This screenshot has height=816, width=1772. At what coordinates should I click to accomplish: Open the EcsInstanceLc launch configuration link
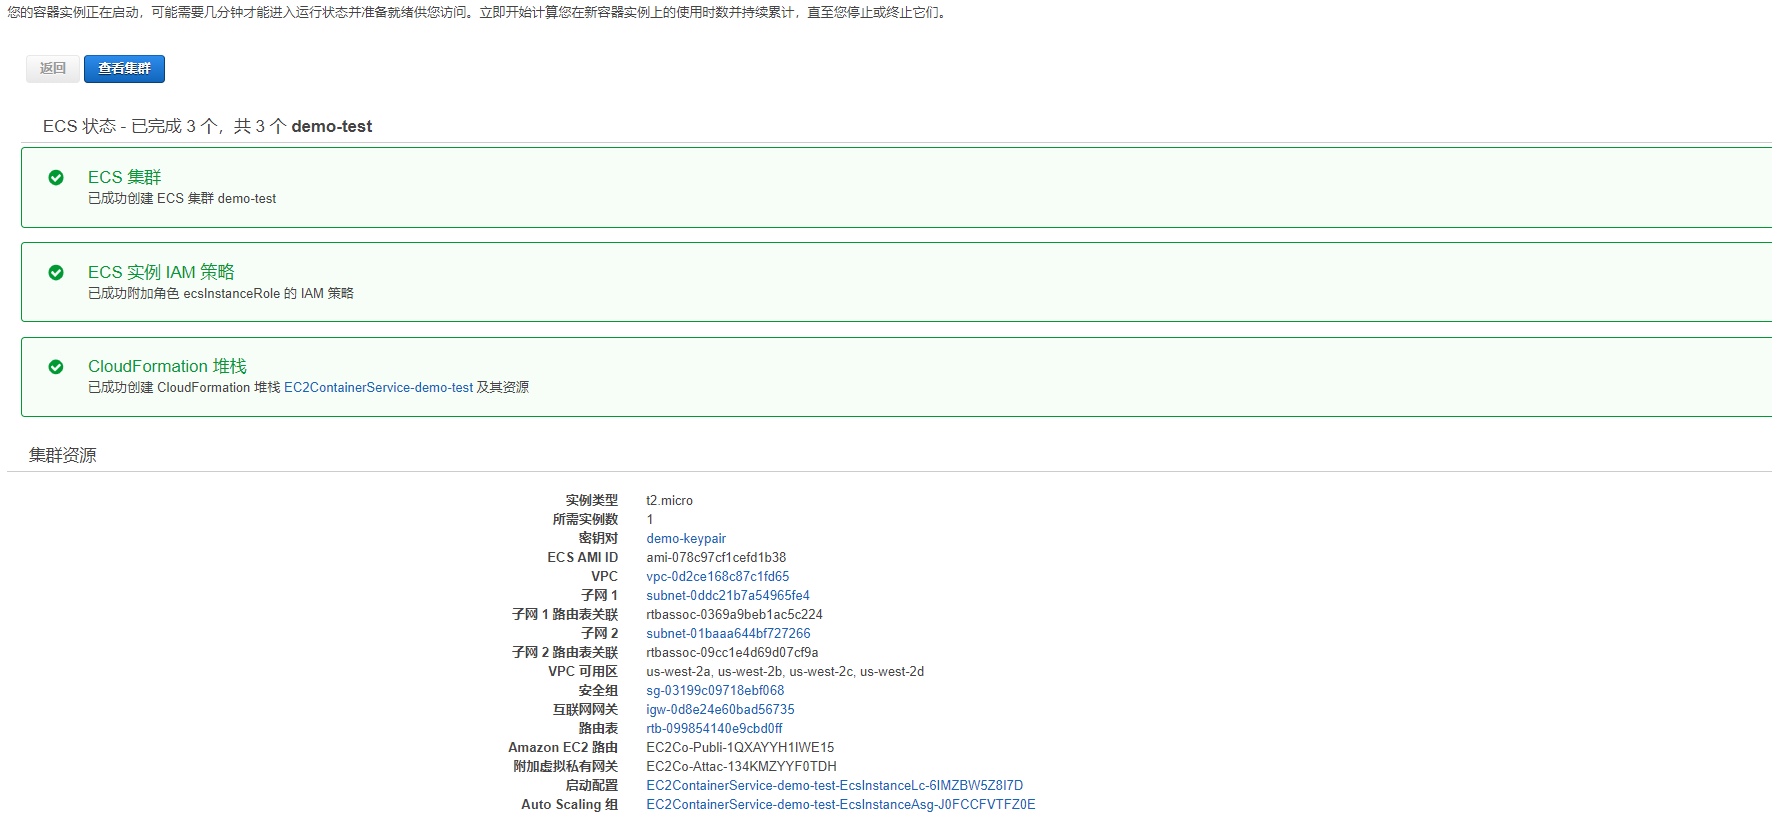(834, 785)
